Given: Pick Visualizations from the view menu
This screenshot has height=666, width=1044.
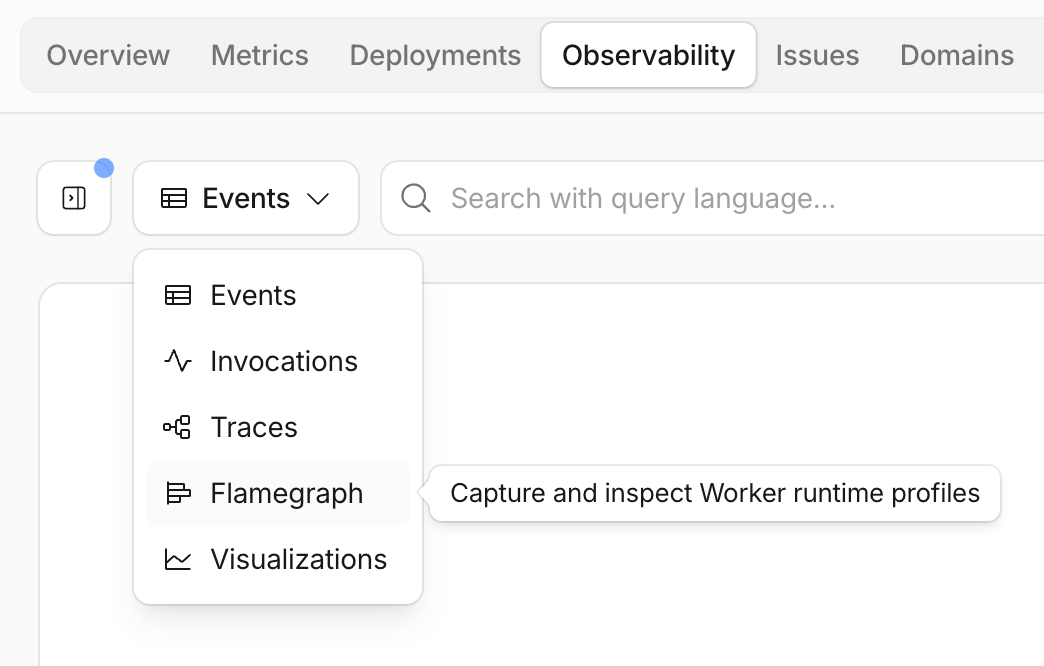Looking at the screenshot, I should tap(278, 559).
